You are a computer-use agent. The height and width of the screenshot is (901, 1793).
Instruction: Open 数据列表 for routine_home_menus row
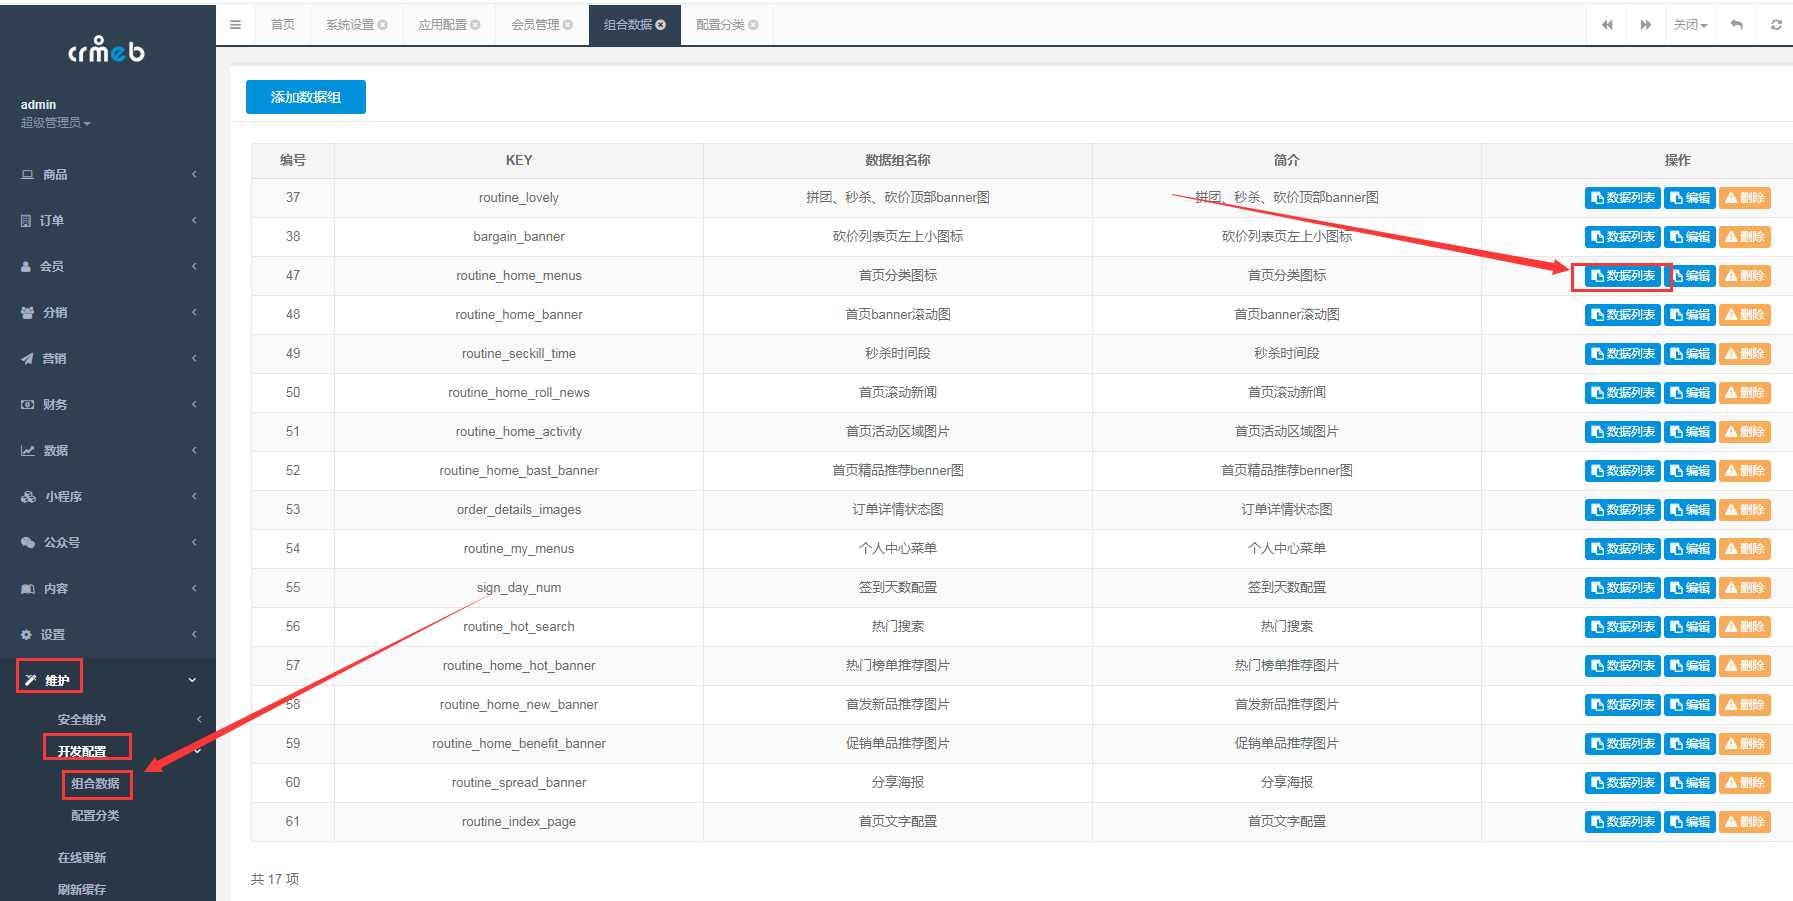[x=1623, y=276]
